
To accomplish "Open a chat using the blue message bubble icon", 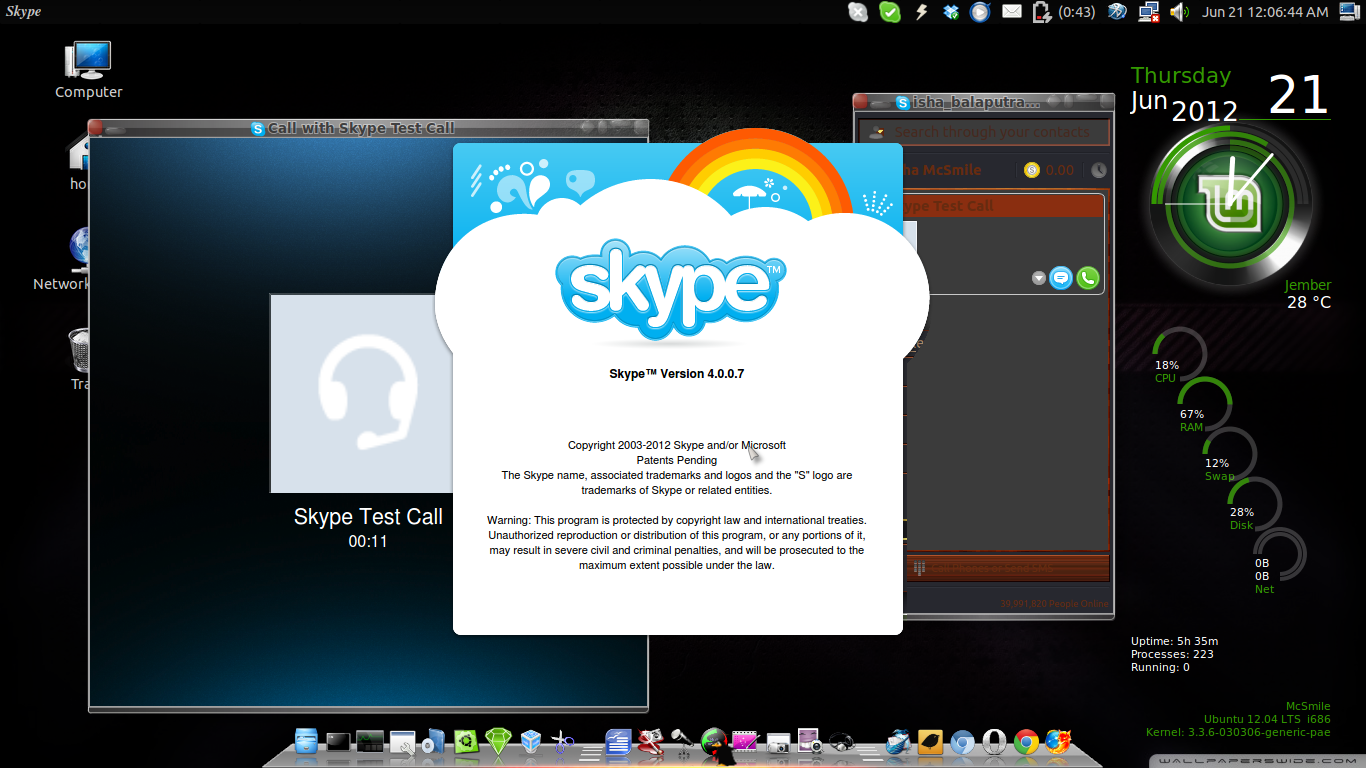I will pos(1061,278).
